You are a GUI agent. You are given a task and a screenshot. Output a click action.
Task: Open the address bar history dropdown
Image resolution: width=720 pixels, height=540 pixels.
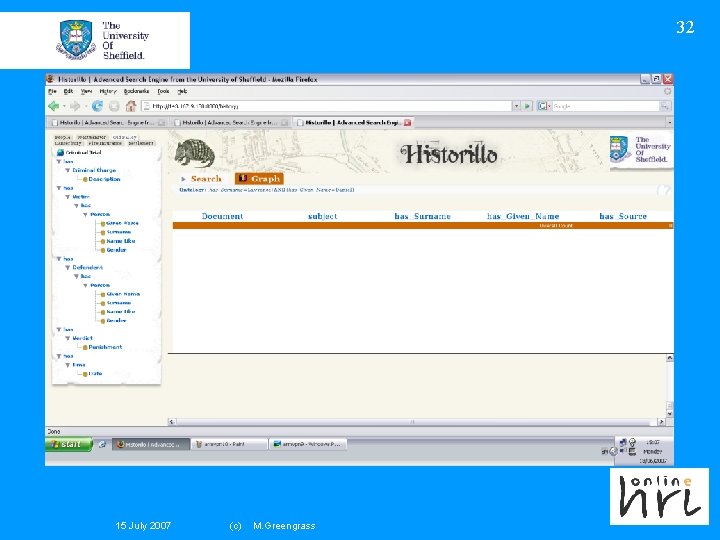[x=517, y=106]
